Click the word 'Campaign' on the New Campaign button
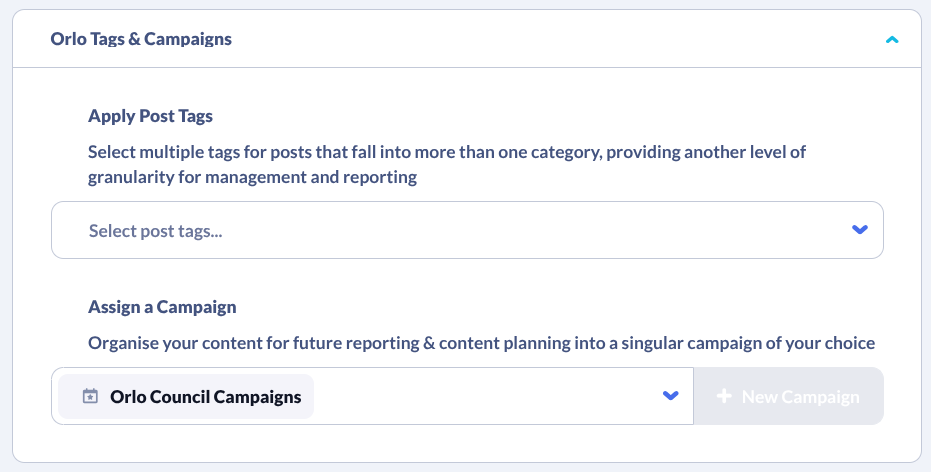This screenshot has width=931, height=472. point(820,397)
